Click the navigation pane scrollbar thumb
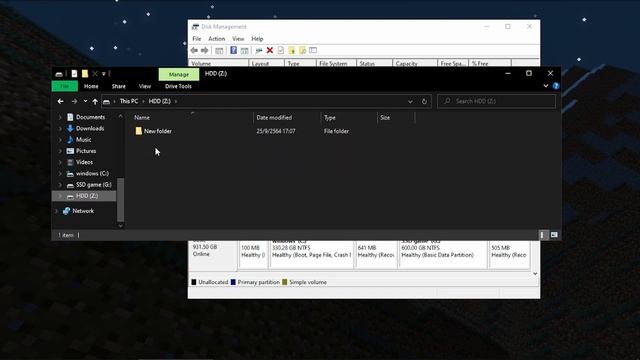 click(120, 200)
